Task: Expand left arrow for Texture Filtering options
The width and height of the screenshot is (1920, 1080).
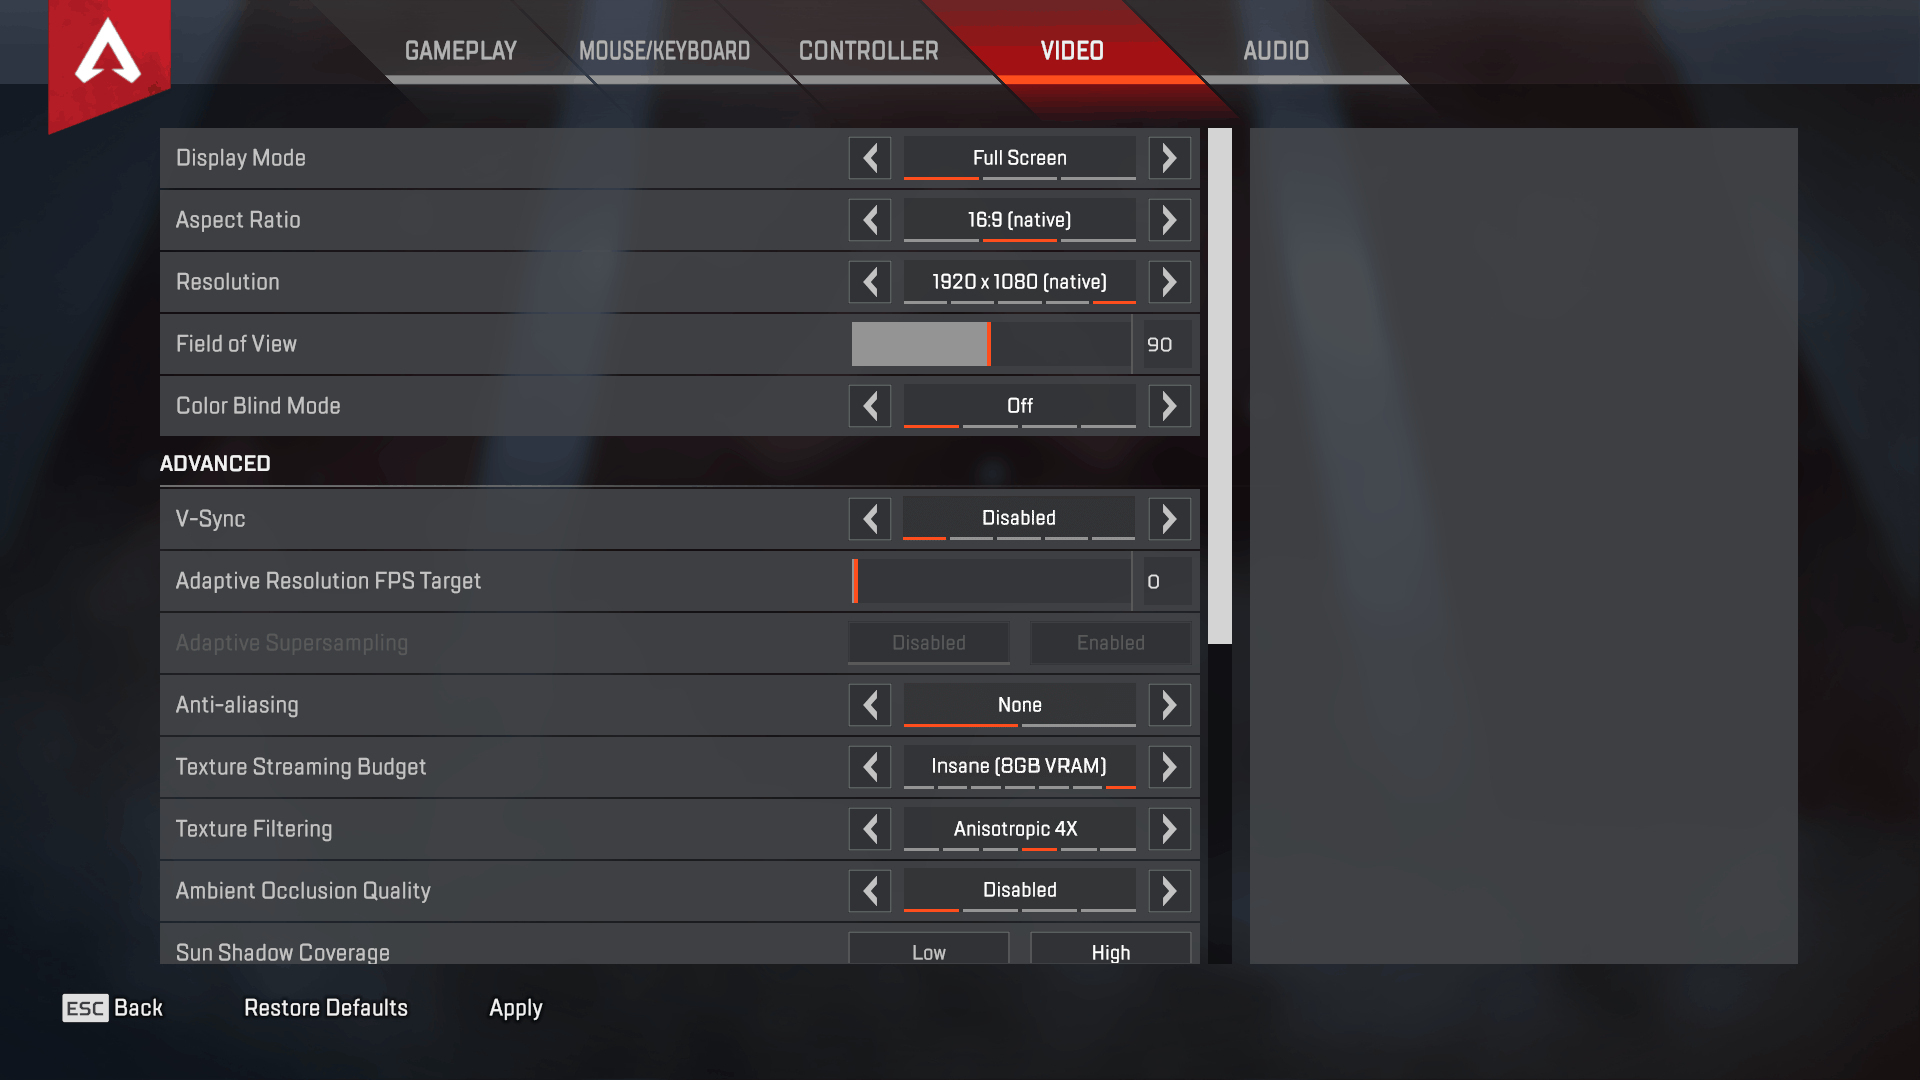Action: point(870,828)
